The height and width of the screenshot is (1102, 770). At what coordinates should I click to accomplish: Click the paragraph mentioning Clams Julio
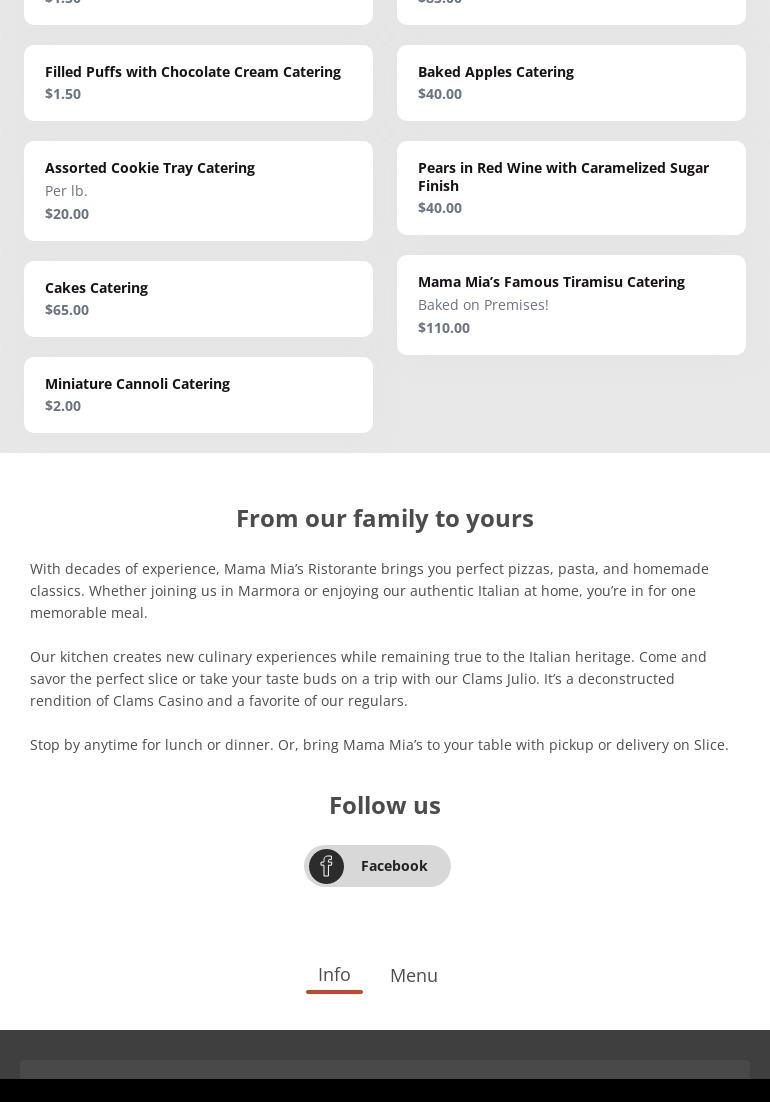pos(370,678)
